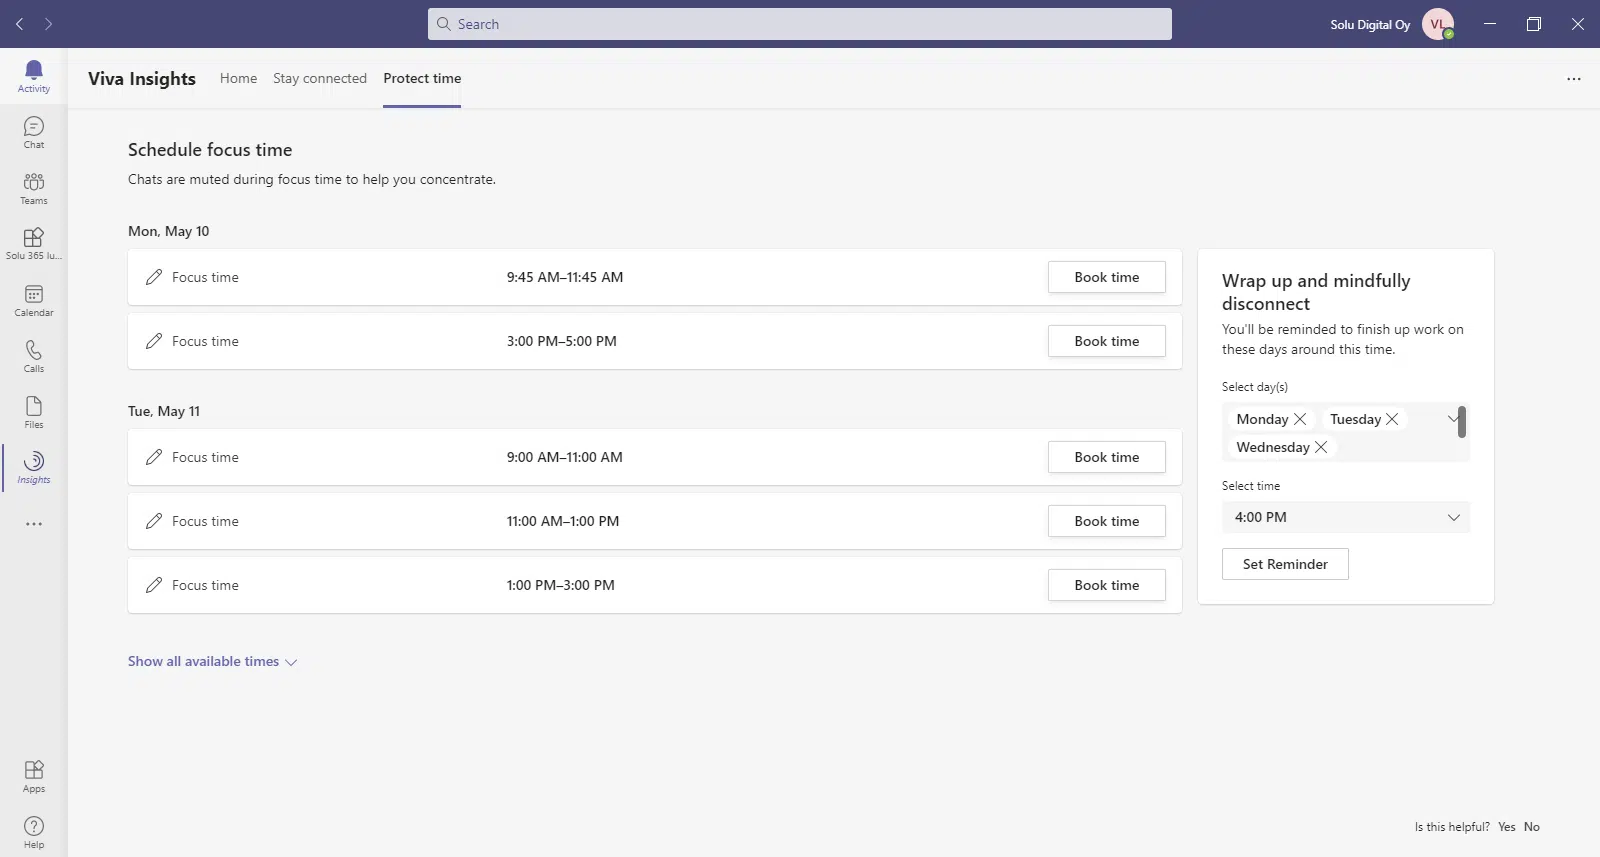Switch to the Home tab
Viewport: 1600px width, 857px height.
238,78
